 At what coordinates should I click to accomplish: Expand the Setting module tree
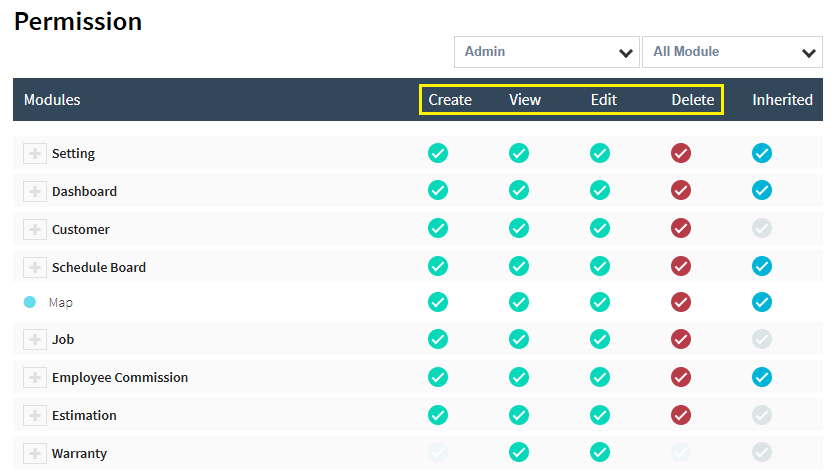35,153
